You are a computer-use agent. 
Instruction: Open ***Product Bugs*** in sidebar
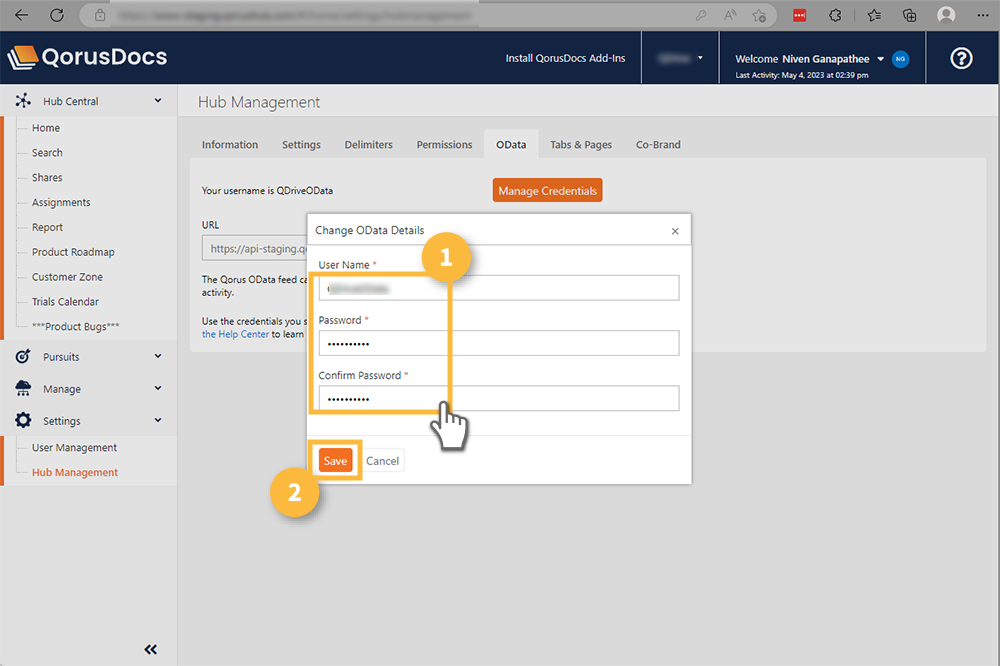76,327
